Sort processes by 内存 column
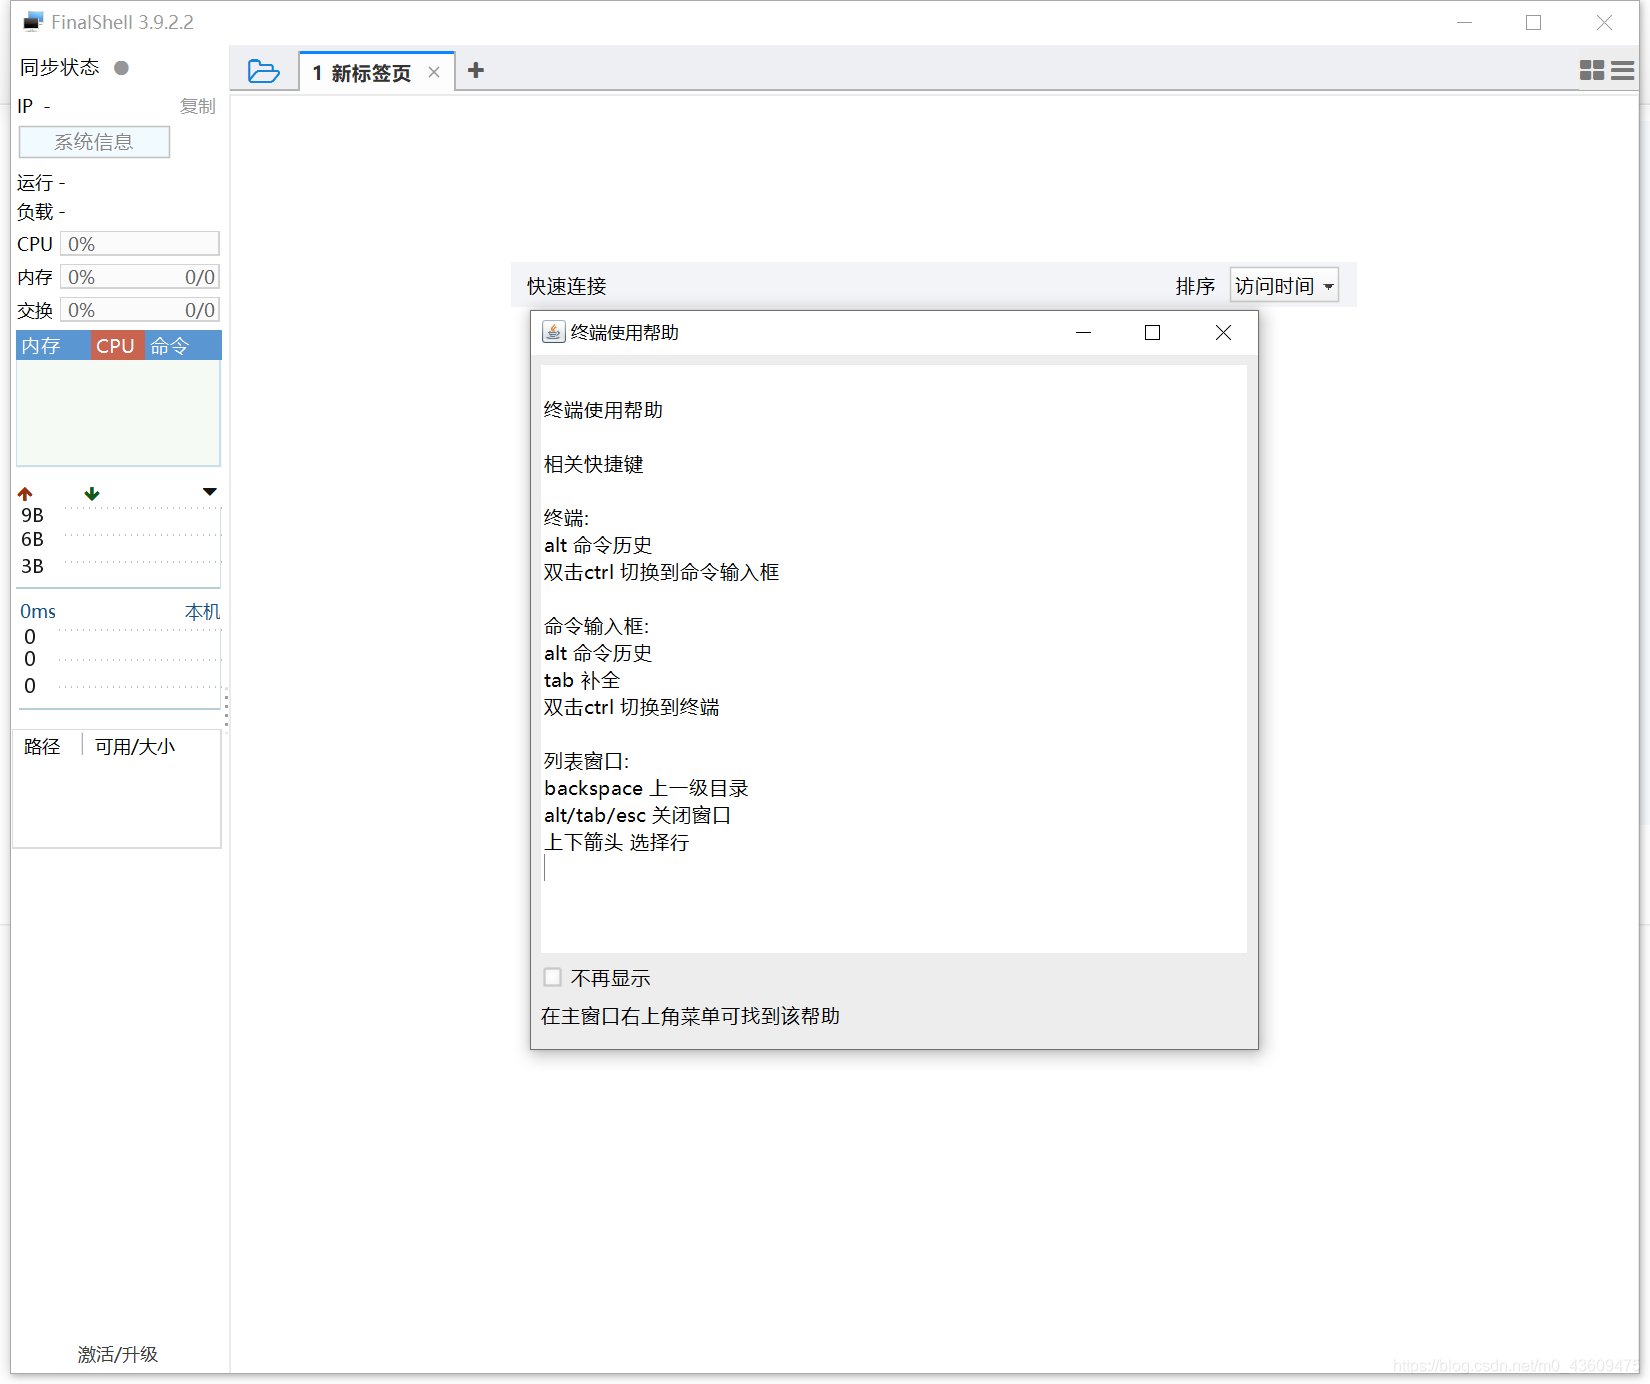 pyautogui.click(x=53, y=346)
